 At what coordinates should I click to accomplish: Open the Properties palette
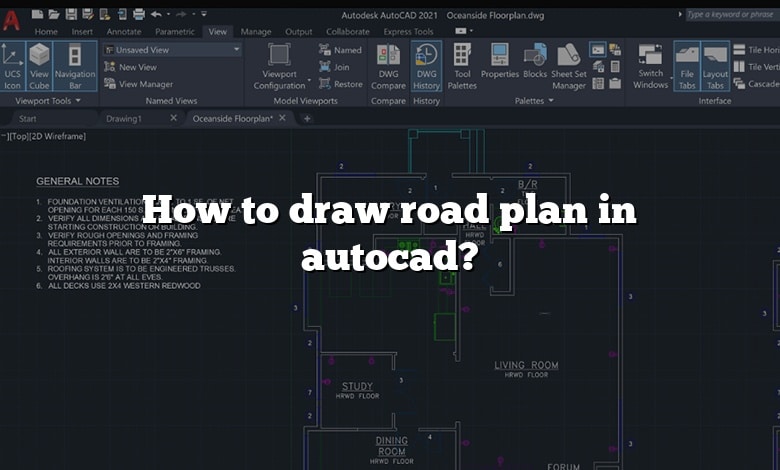(x=500, y=66)
